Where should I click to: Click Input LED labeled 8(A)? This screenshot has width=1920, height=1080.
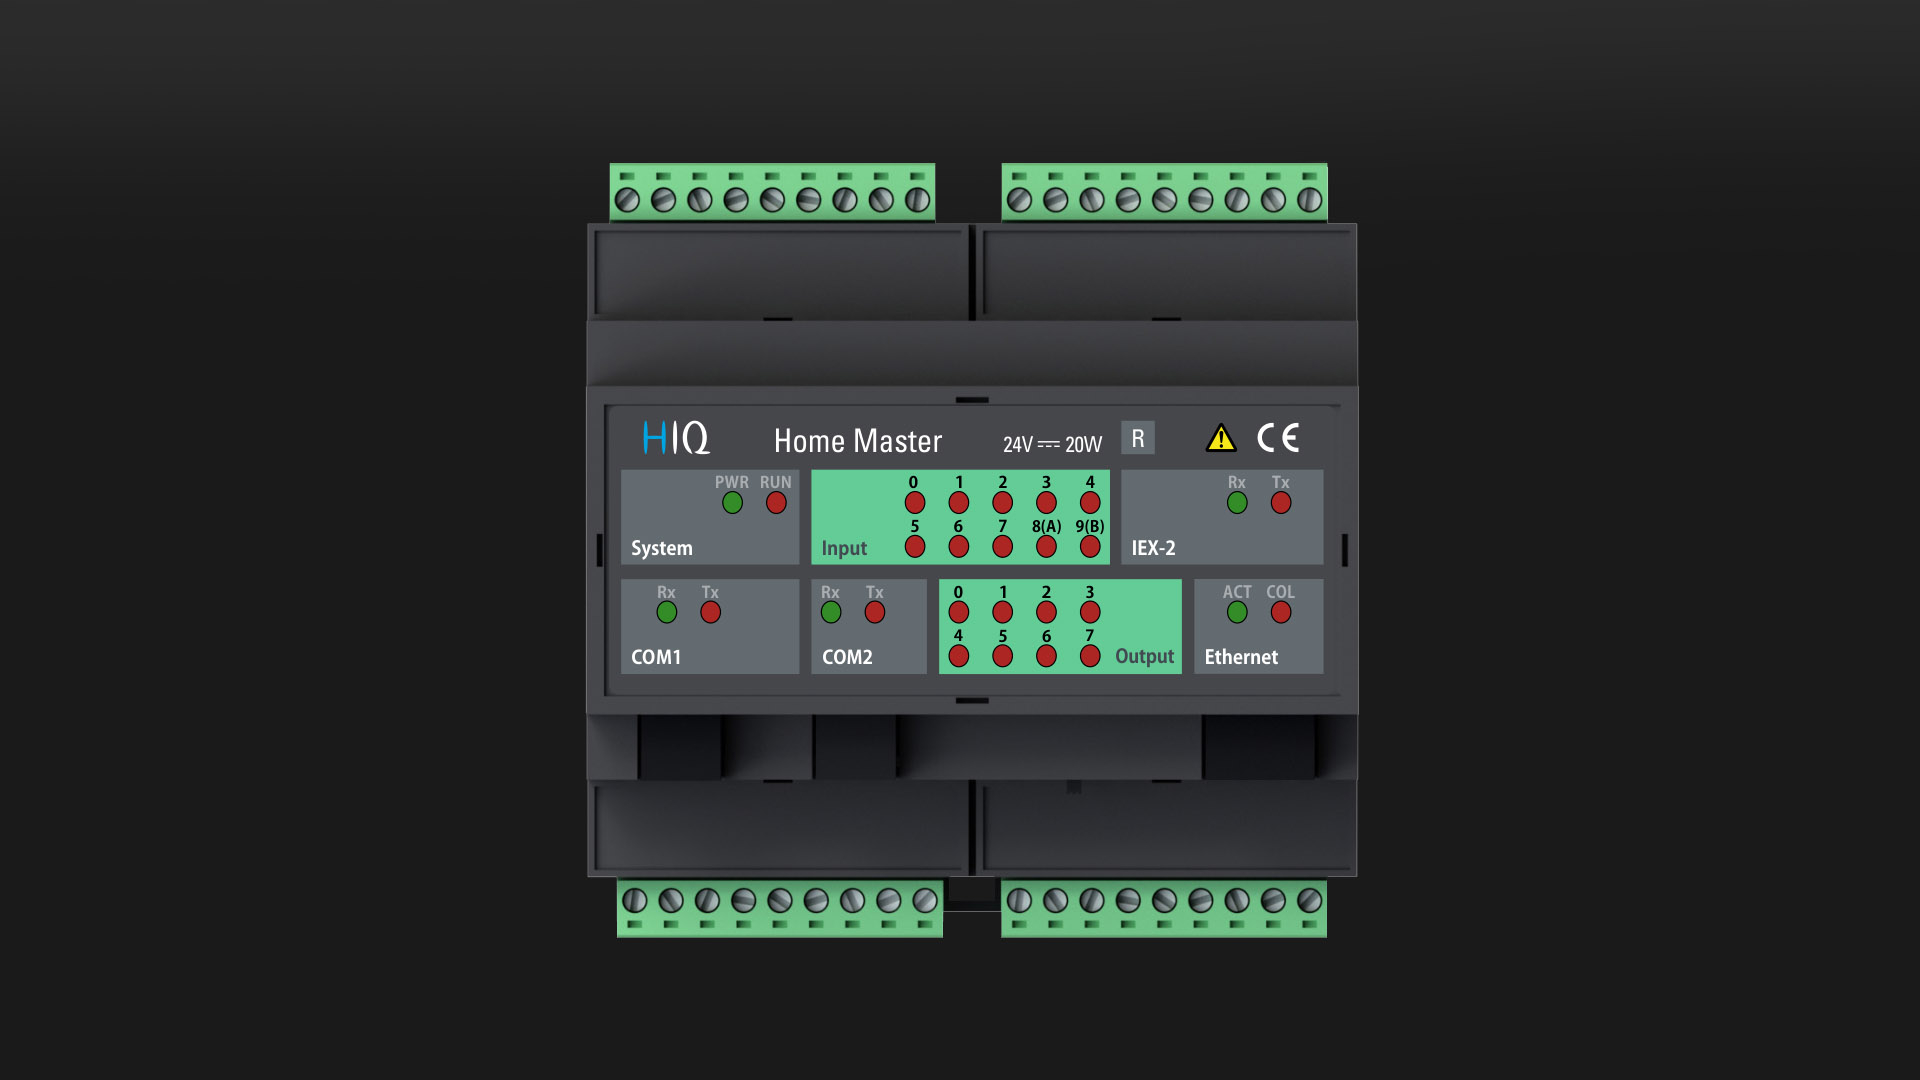pyautogui.click(x=1047, y=547)
